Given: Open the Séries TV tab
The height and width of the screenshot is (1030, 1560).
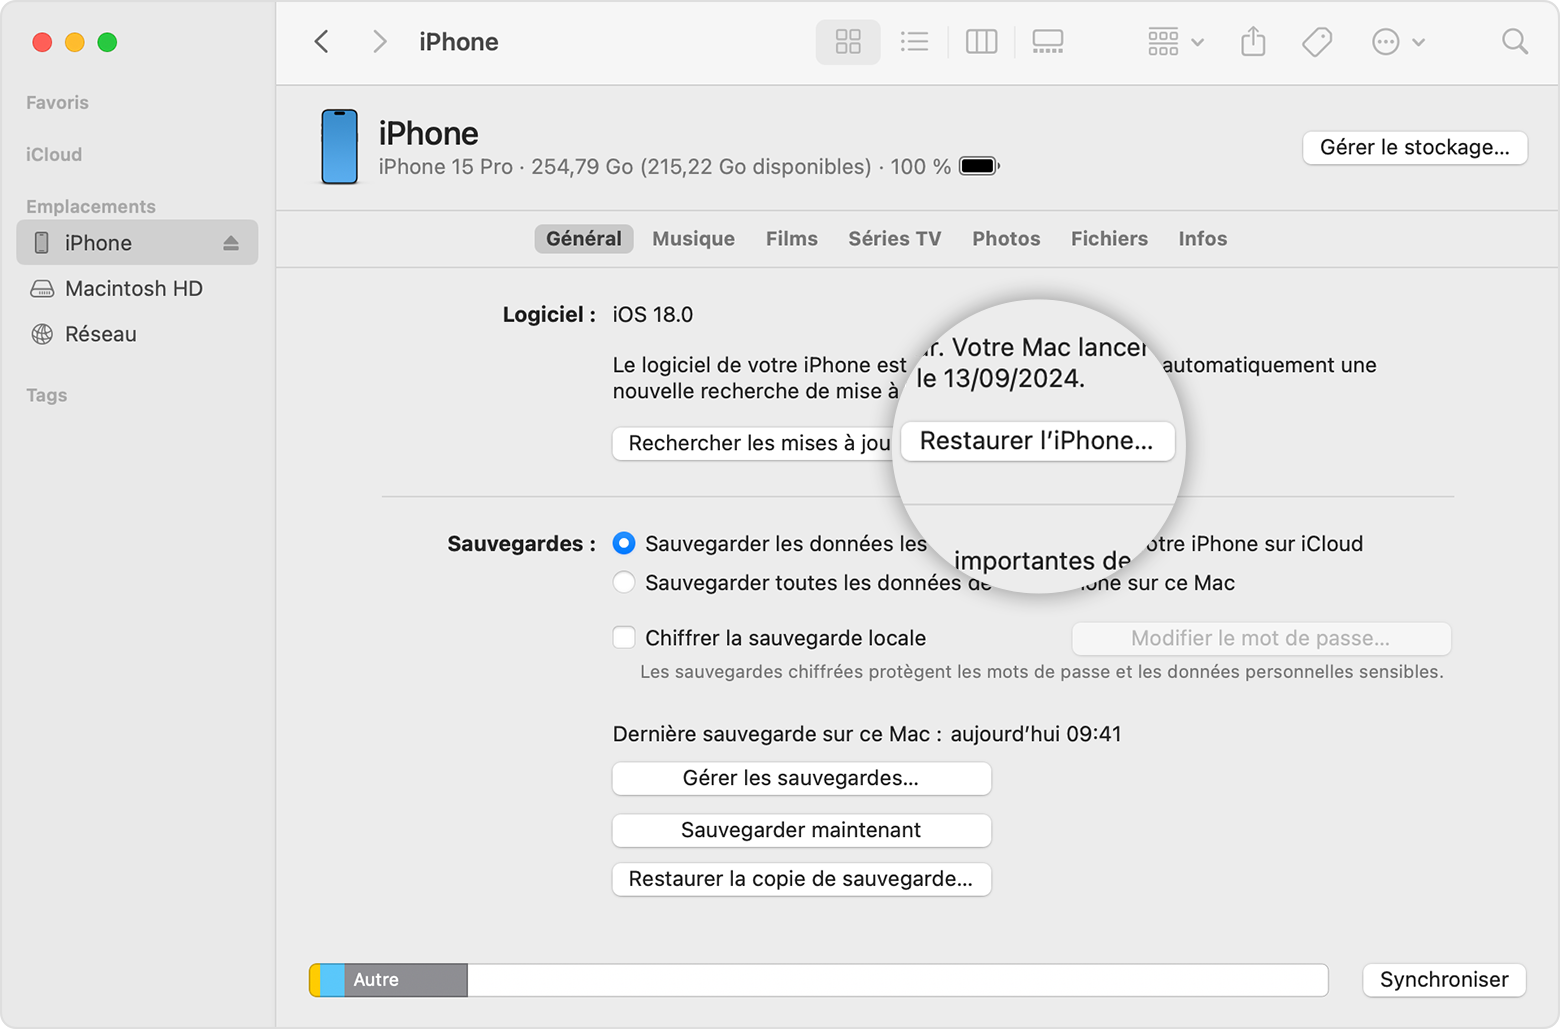Looking at the screenshot, I should pos(895,239).
